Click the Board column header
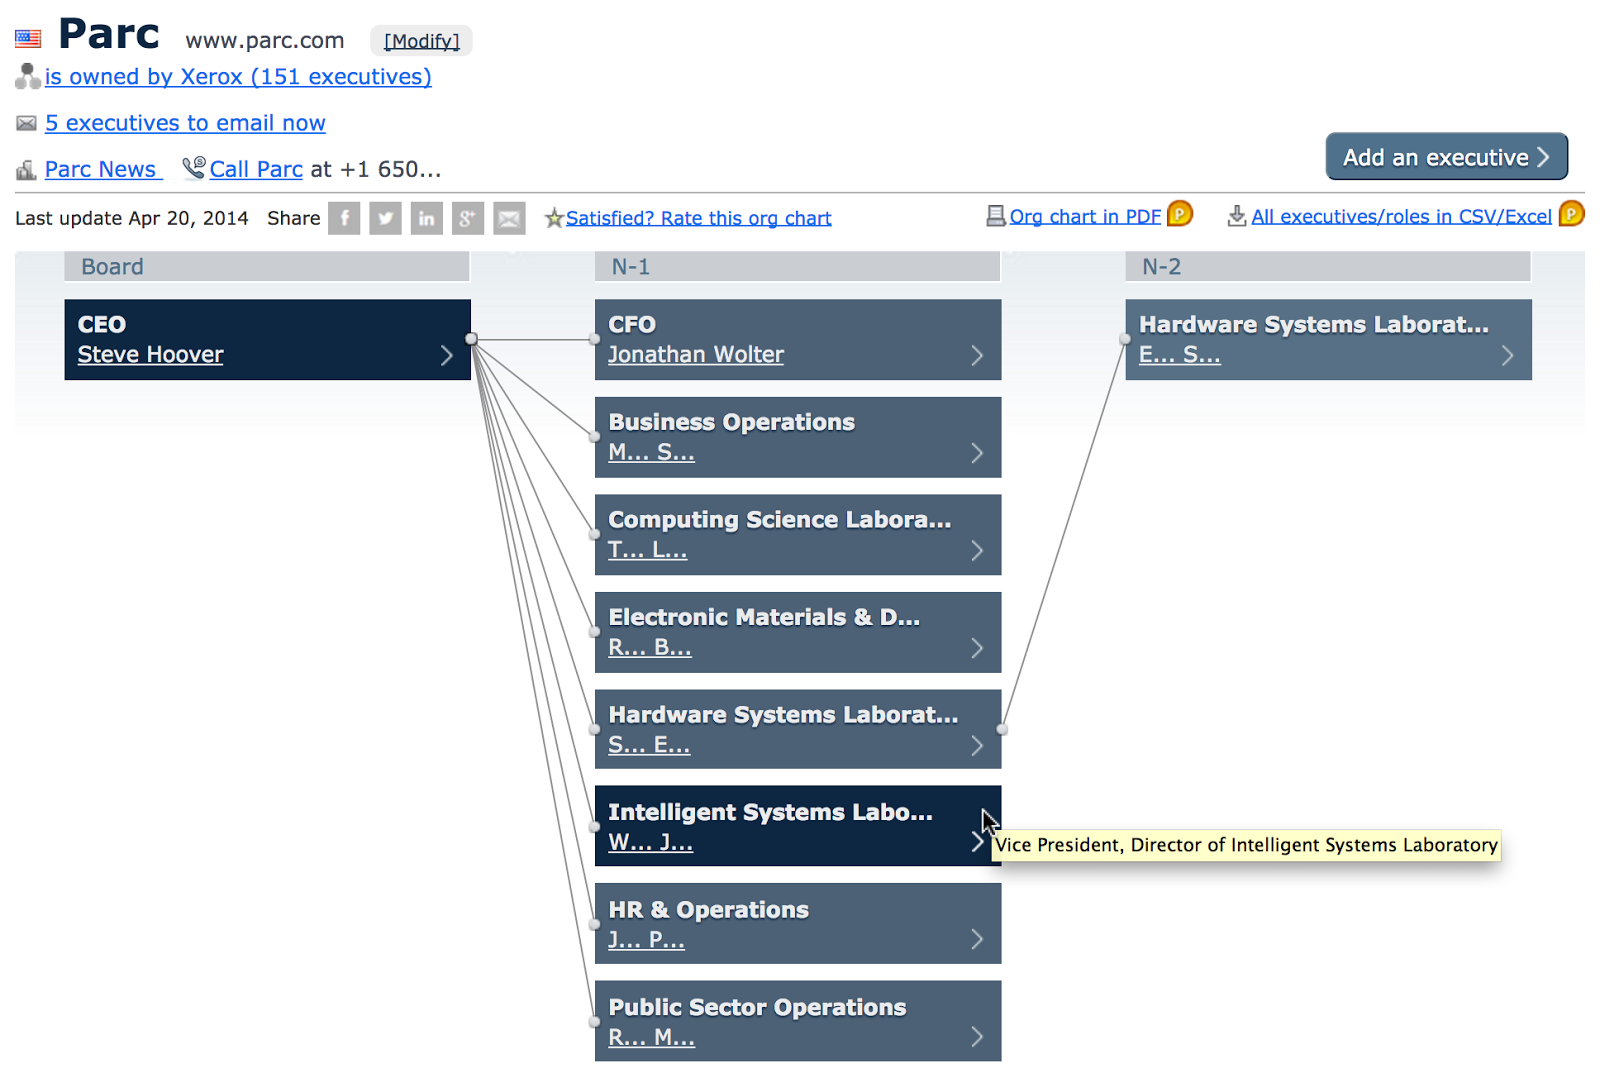Viewport: 1600px width, 1073px height. click(267, 267)
